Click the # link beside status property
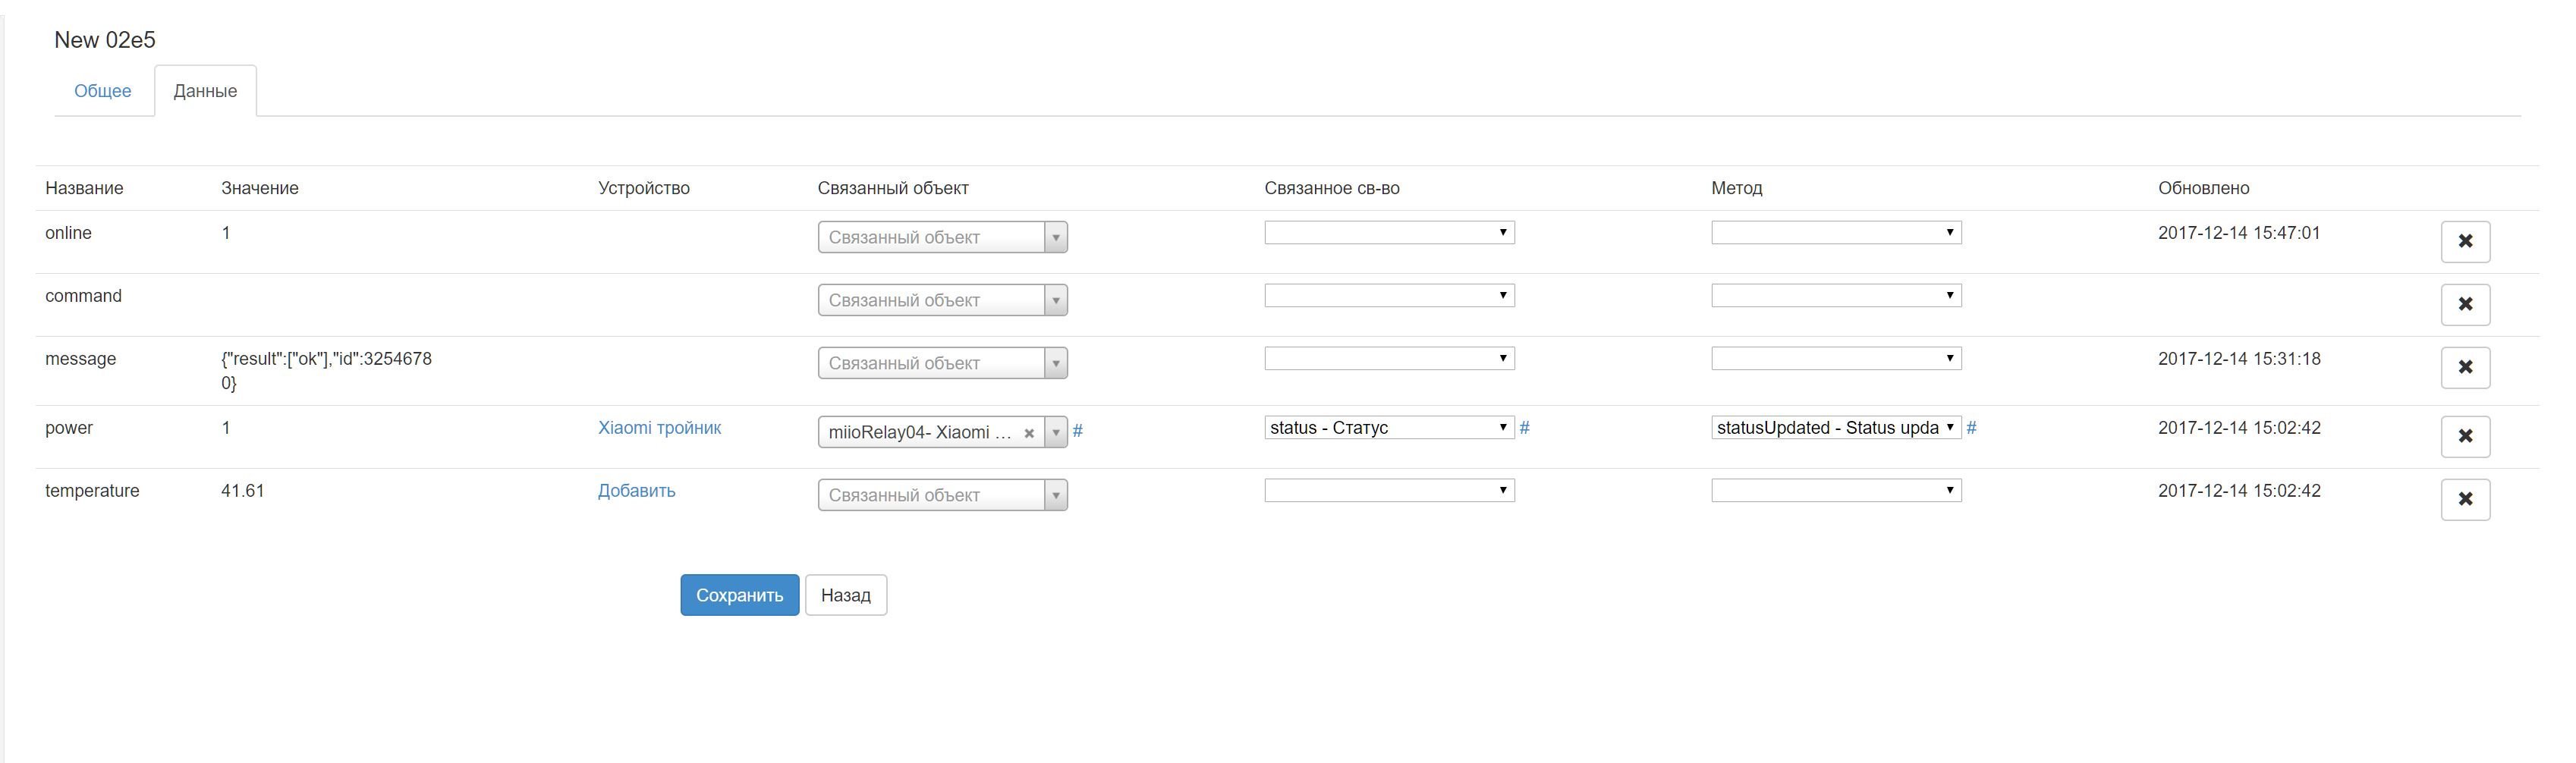This screenshot has height=763, width=2576. tap(1525, 428)
